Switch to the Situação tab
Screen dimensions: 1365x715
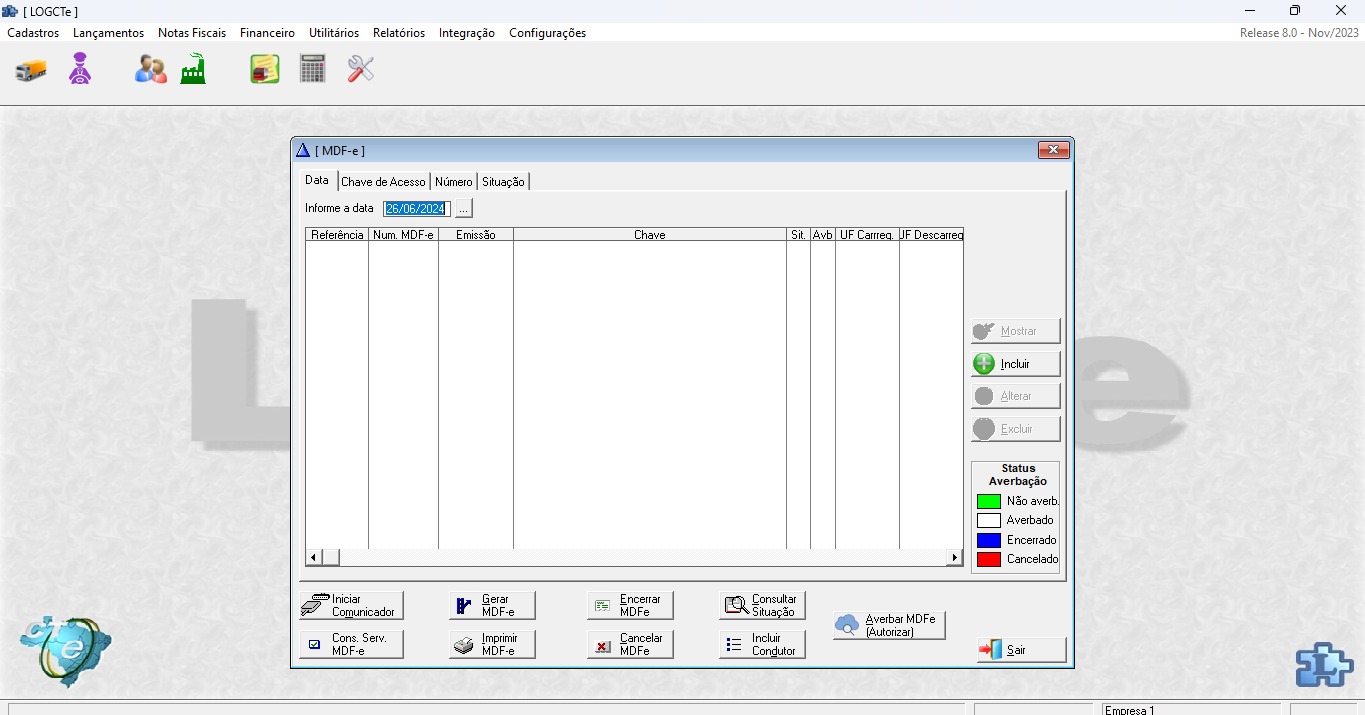503,182
